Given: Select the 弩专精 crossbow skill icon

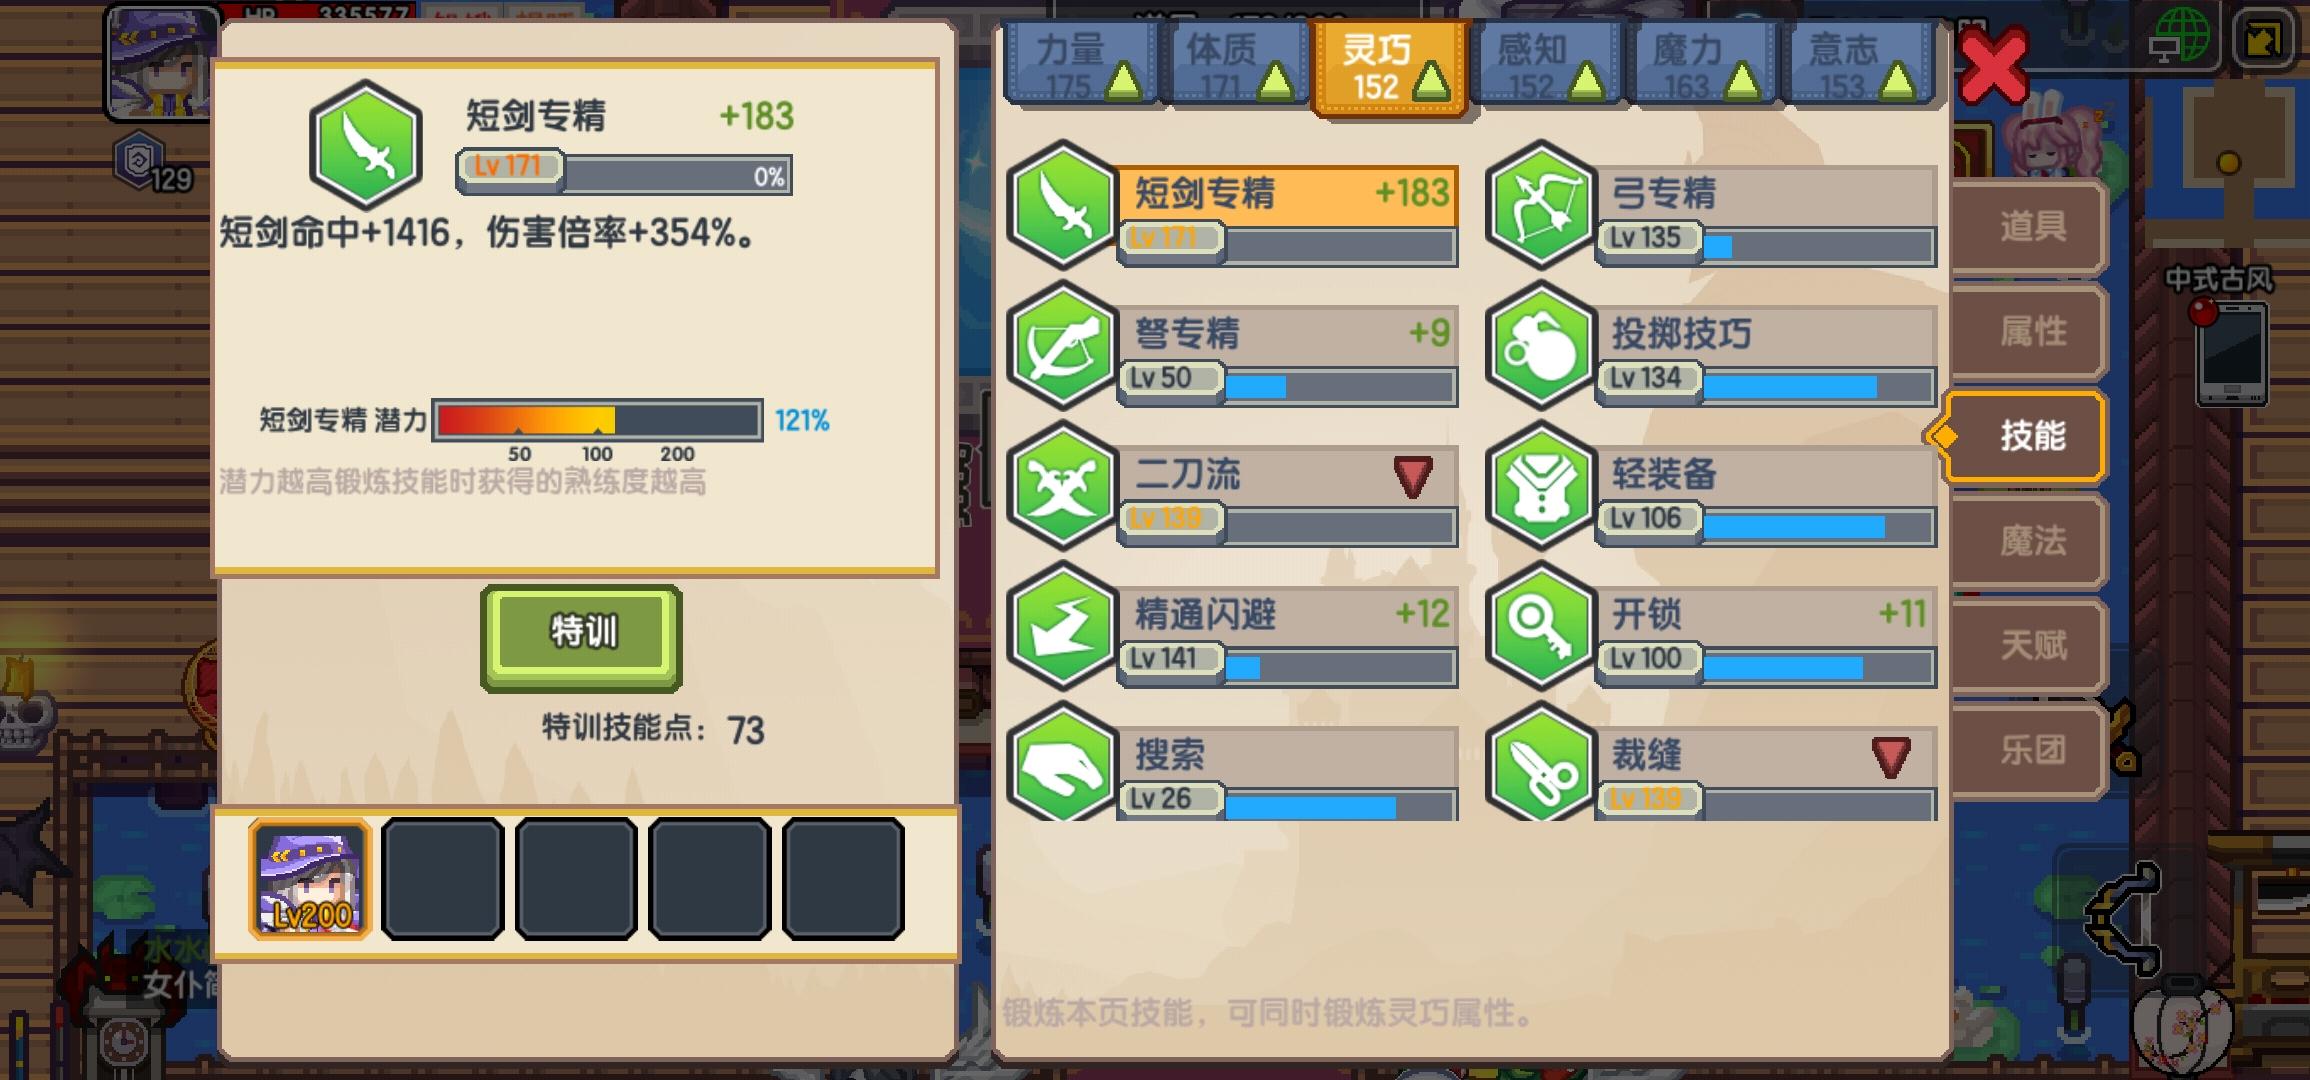Looking at the screenshot, I should tap(1062, 346).
